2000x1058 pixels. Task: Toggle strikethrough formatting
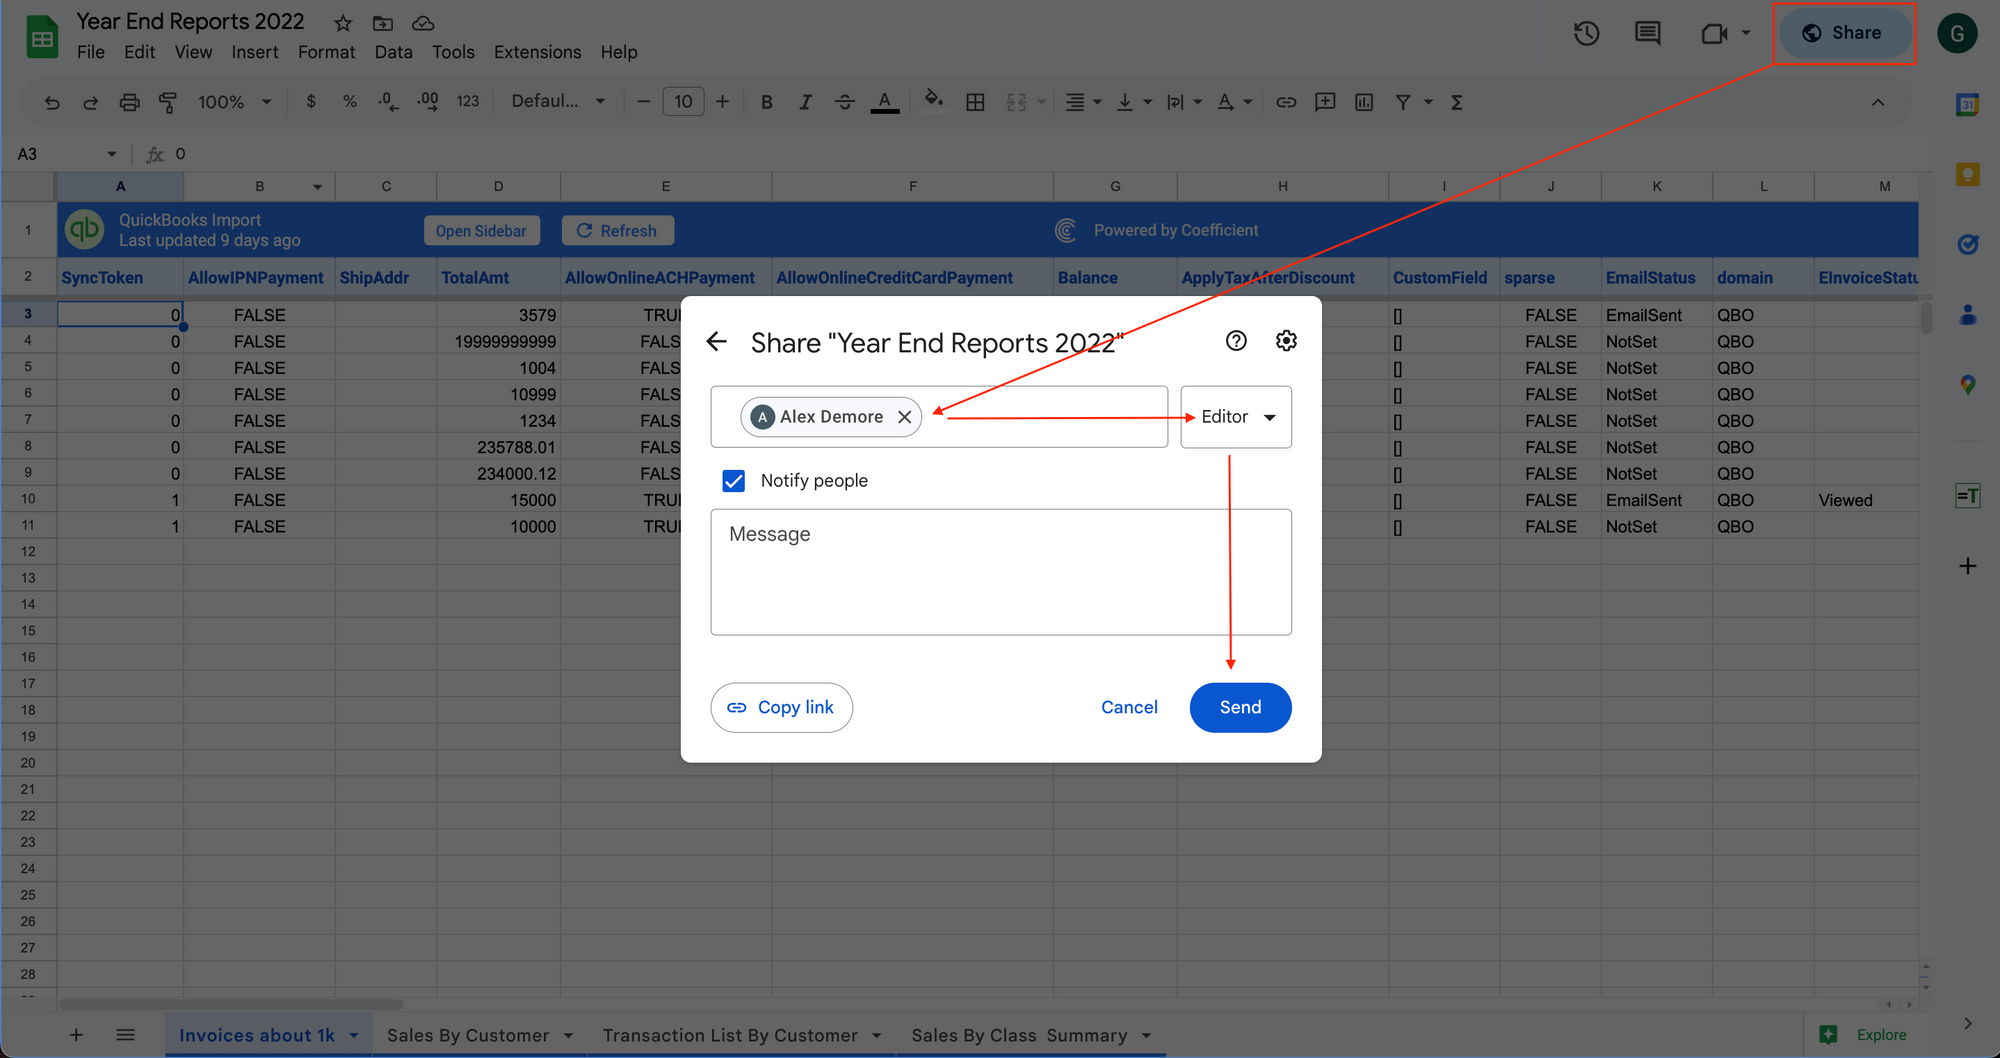coord(844,102)
